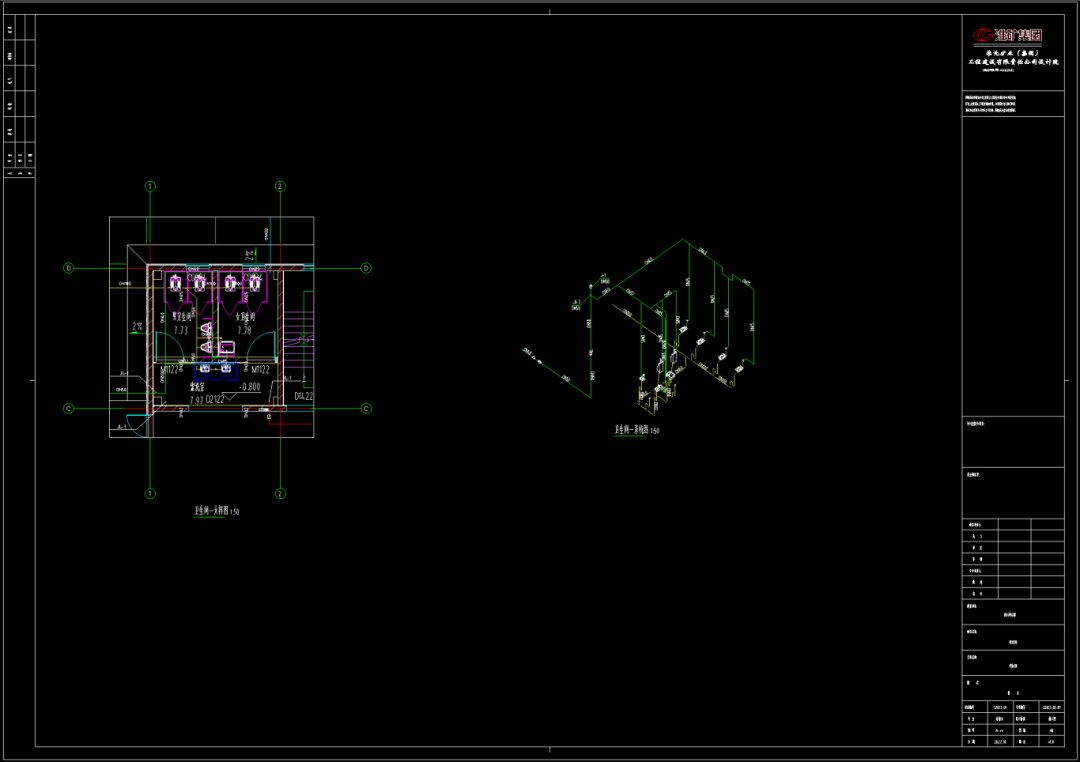Image resolution: width=1080 pixels, height=762 pixels.
Task: Select the 7.73 elevation text in the left room
Action: [x=181, y=330]
